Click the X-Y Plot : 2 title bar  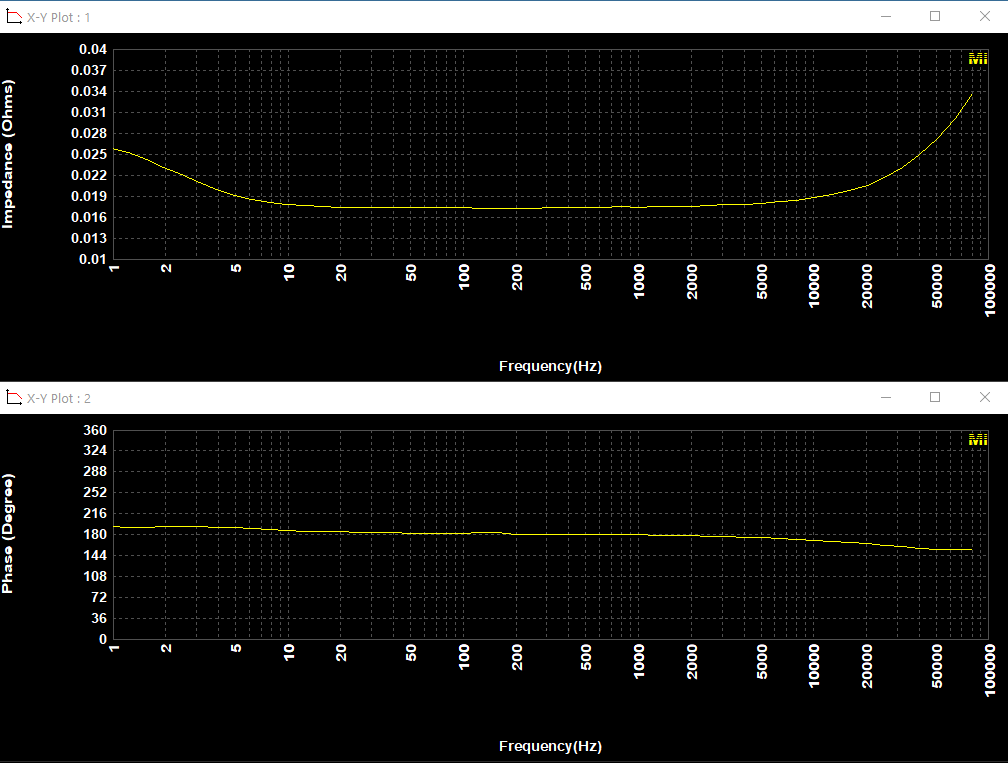pos(400,398)
